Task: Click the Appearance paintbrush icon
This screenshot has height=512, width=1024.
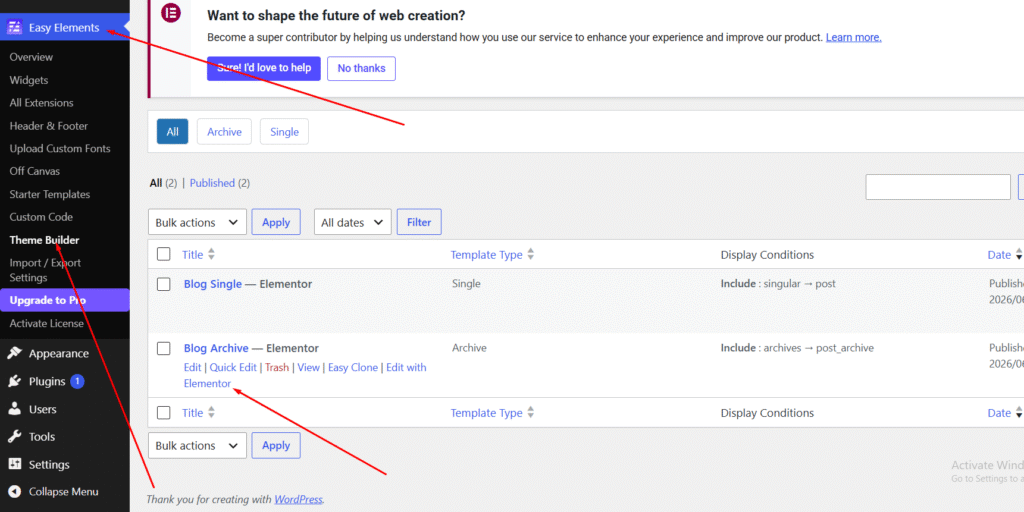Action: pos(14,353)
